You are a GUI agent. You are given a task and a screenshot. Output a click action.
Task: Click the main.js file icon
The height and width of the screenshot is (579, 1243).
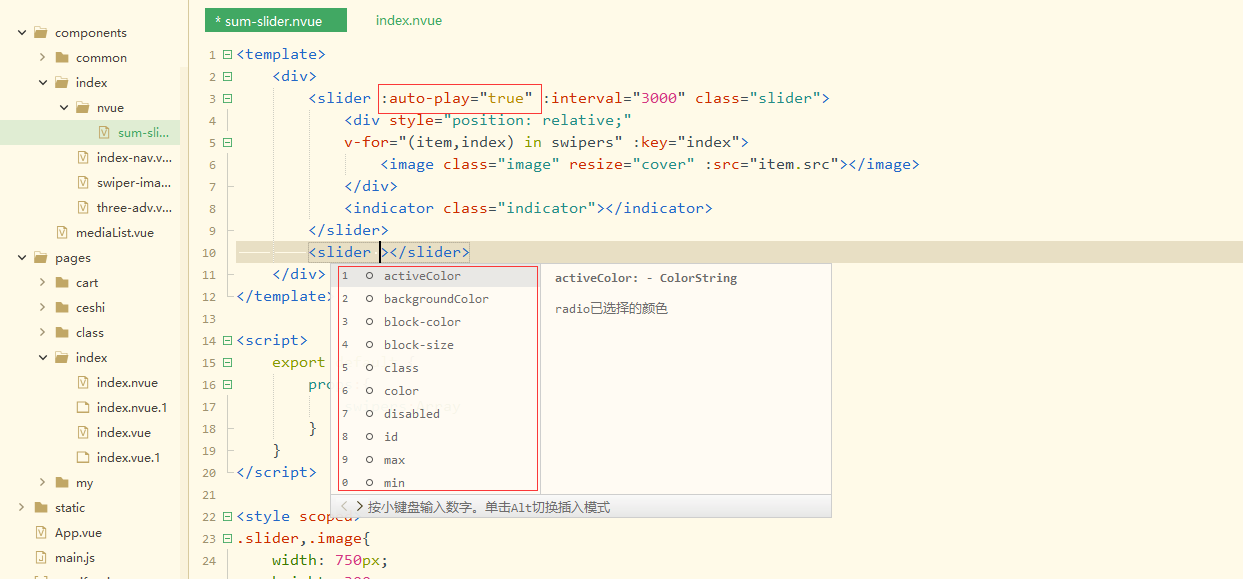point(41,558)
